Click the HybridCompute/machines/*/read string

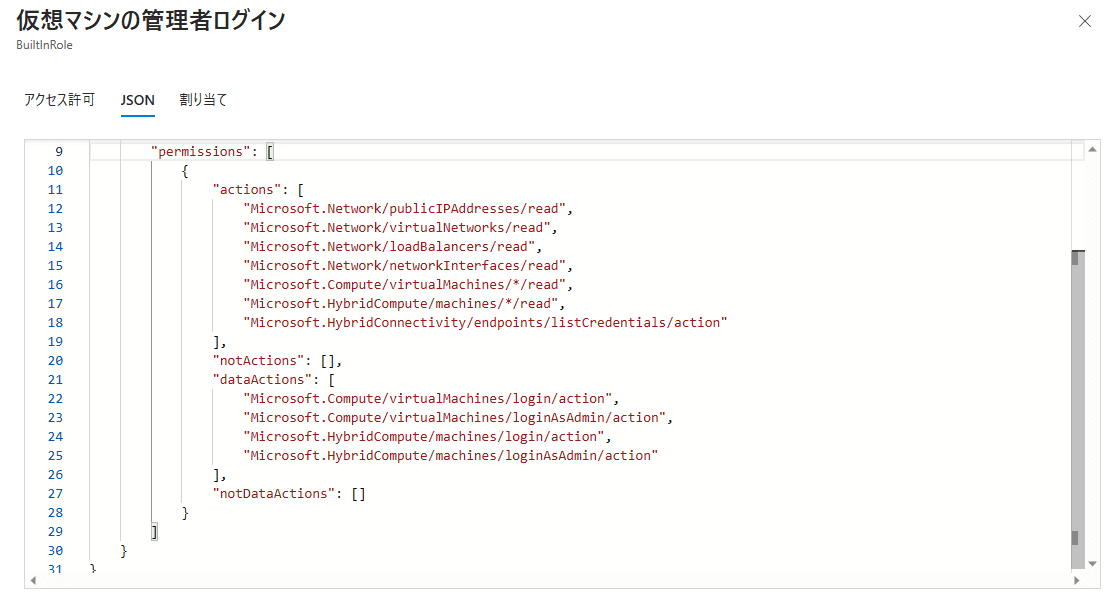click(401, 304)
